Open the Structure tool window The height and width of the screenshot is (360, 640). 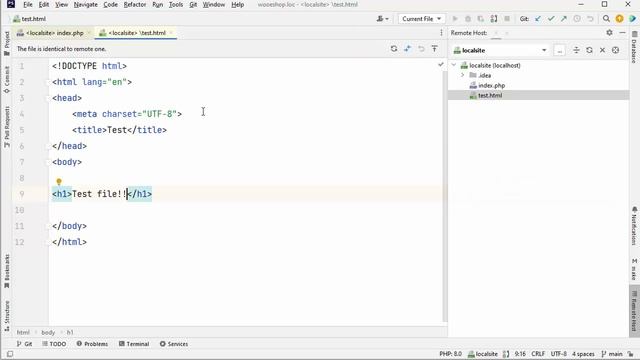7,316
